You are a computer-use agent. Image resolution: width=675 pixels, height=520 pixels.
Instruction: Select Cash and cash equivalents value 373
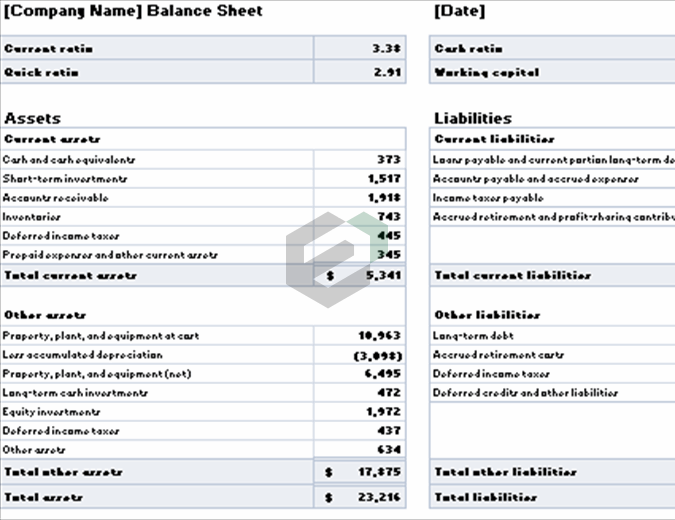coord(388,159)
